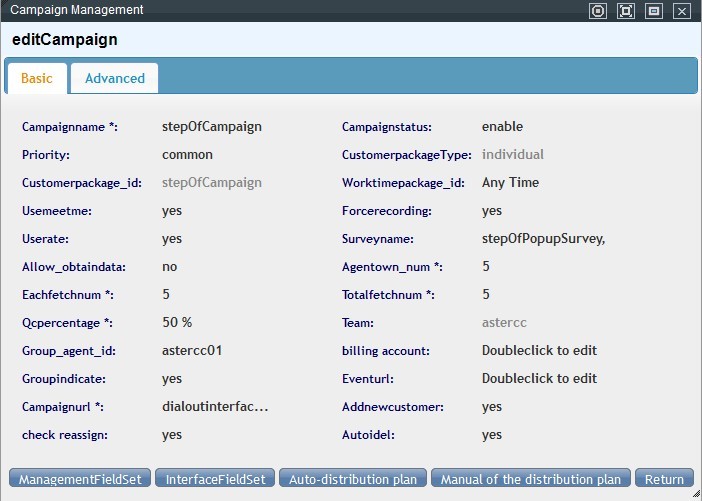Click Eventurl 'Doubleclick to edit' field
702x501 pixels.
539,379
